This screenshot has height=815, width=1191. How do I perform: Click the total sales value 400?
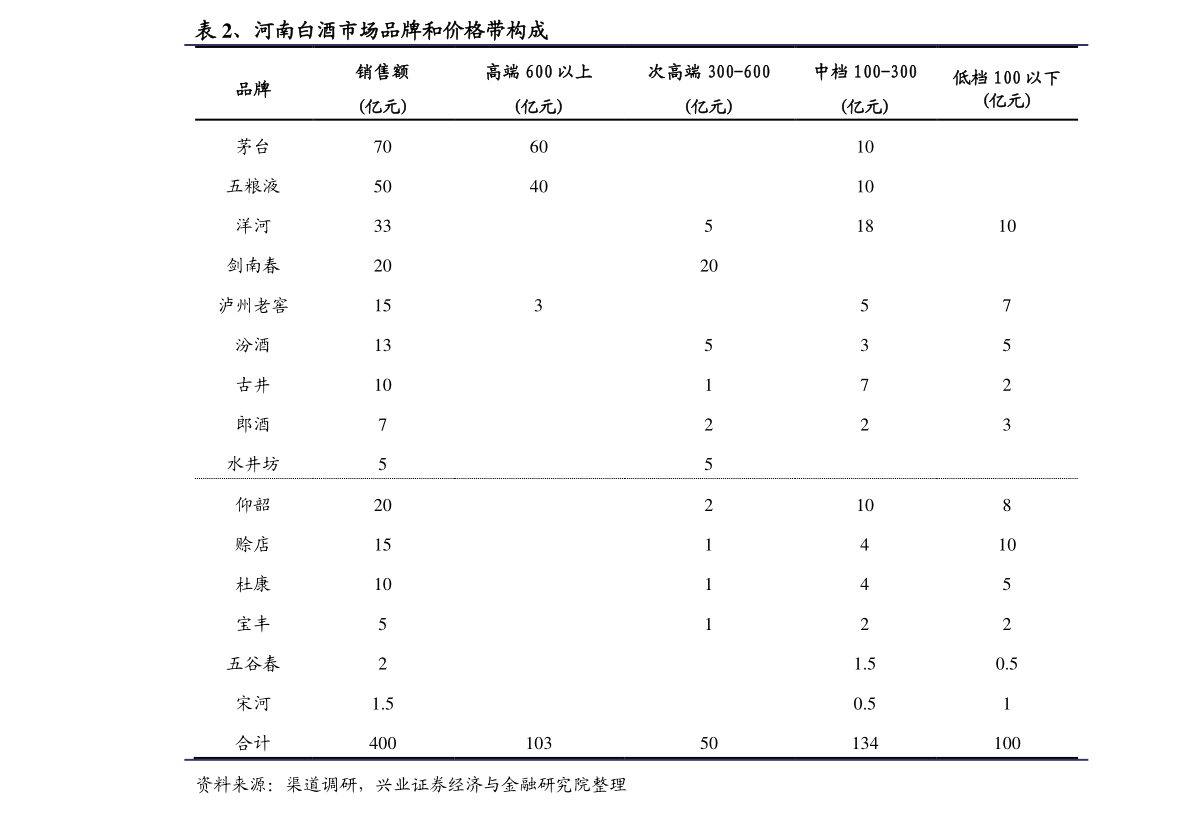point(383,742)
